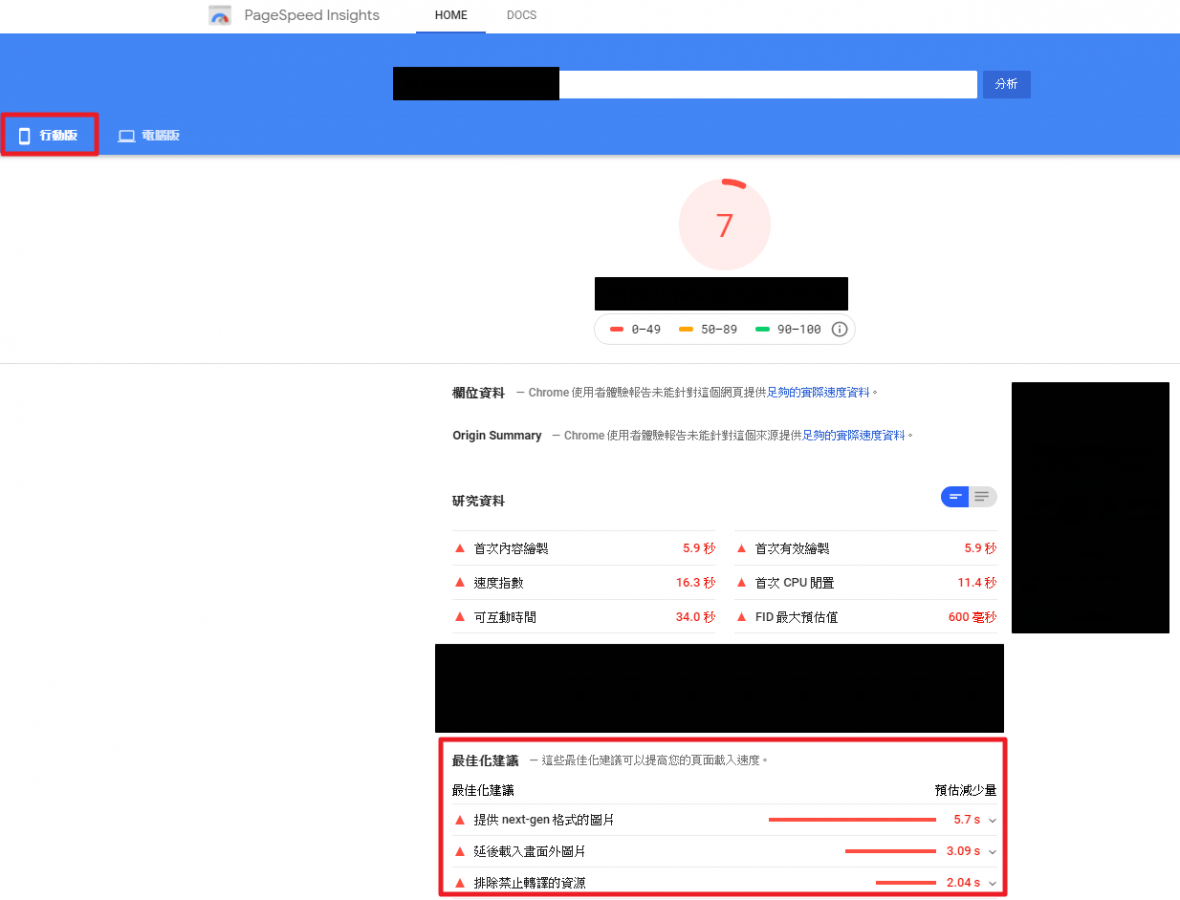The height and width of the screenshot is (900, 1180).
Task: Click the 0–49 red legend entry
Action: [x=636, y=330]
